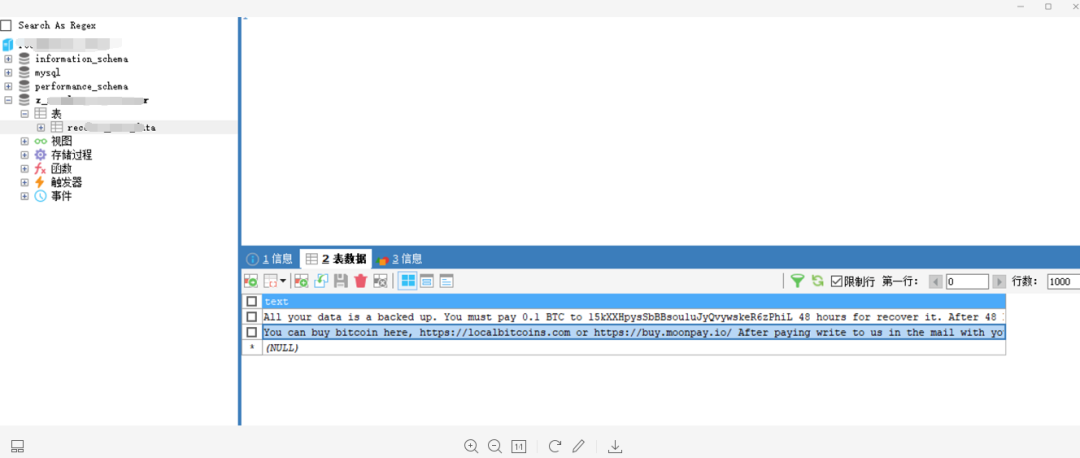The width and height of the screenshot is (1080, 458).
Task: Click the blue server connection icon
Action: point(8,45)
